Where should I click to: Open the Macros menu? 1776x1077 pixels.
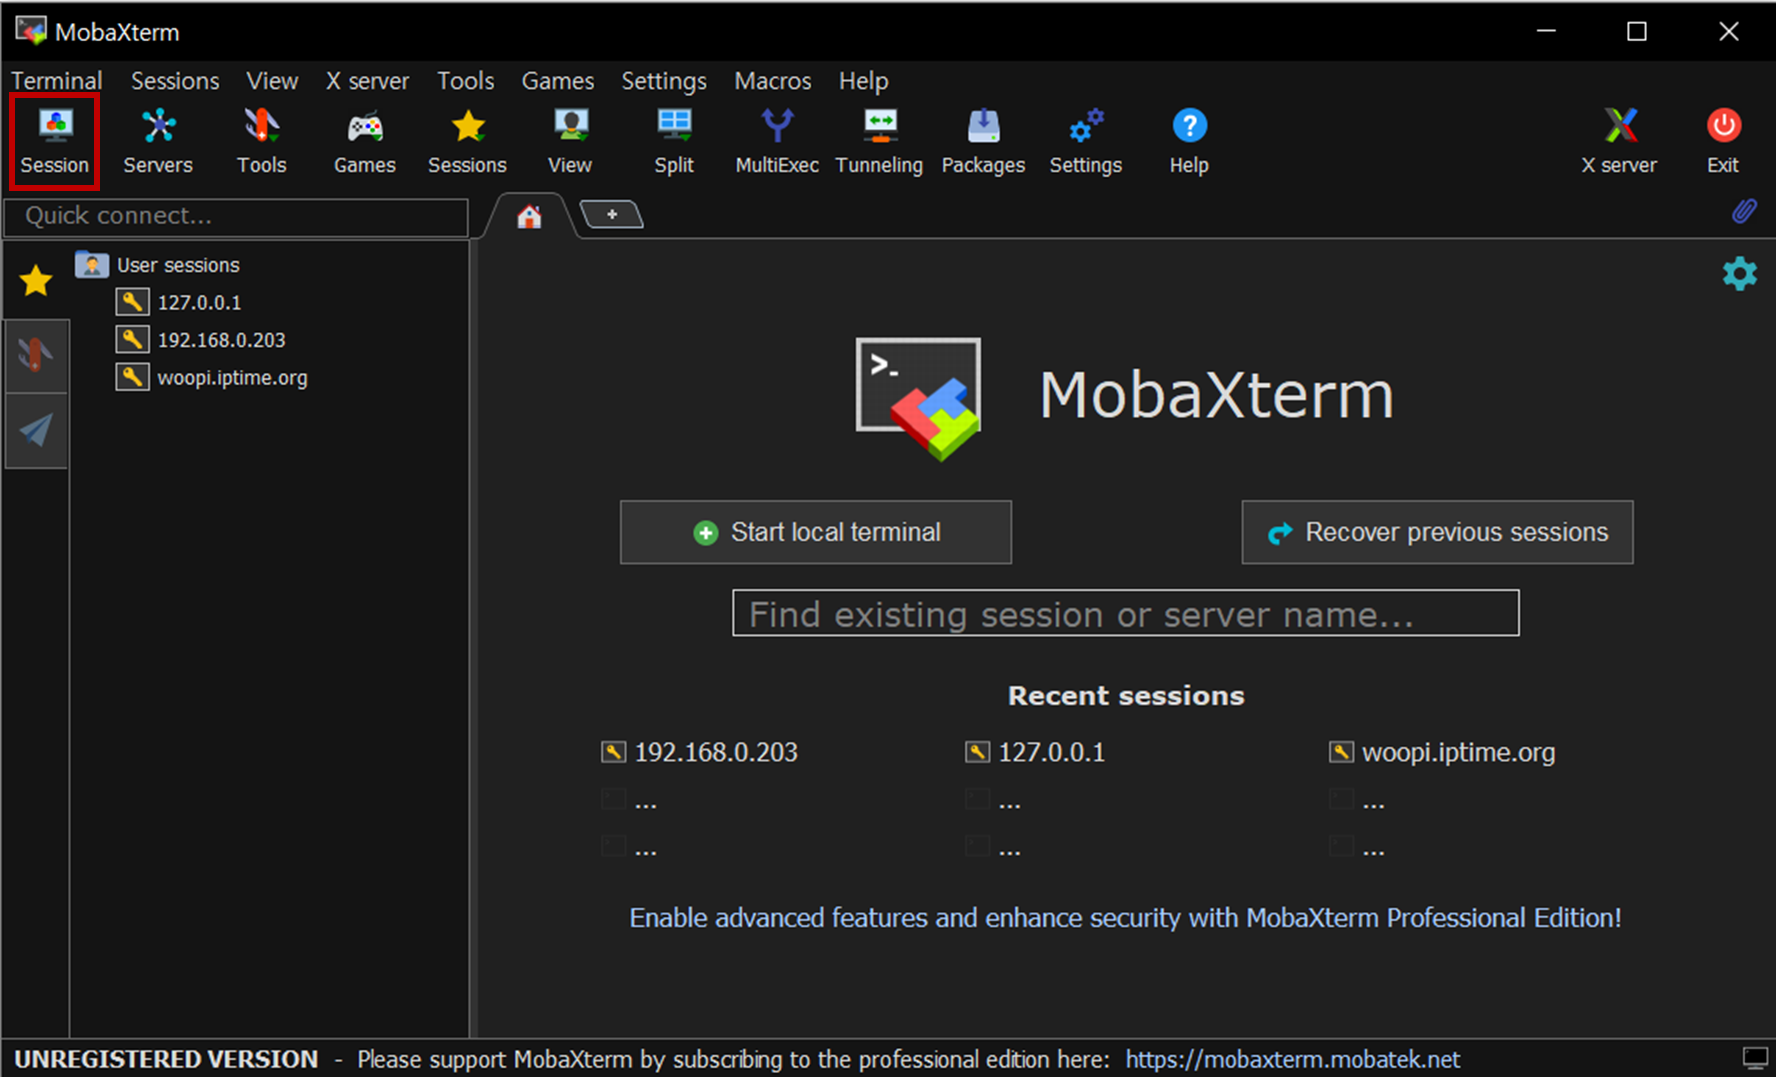773,81
